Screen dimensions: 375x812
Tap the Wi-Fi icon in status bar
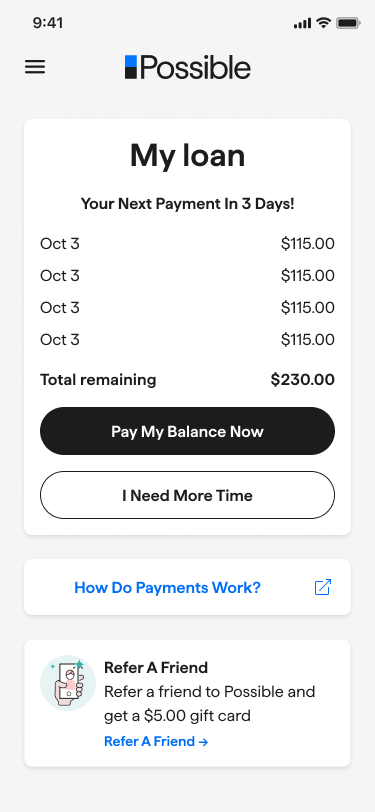pos(324,23)
